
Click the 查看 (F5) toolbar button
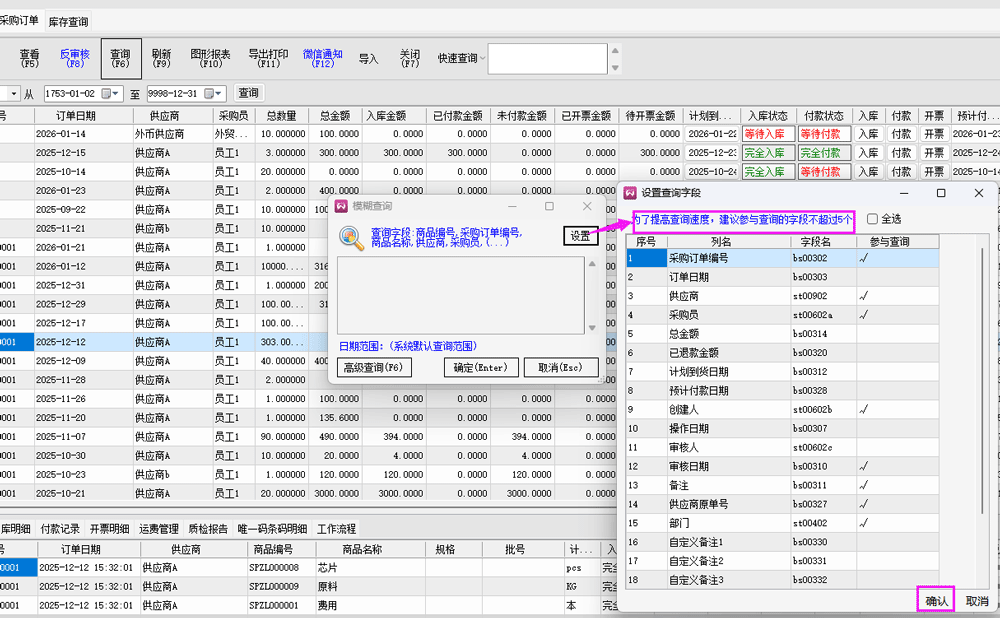(x=29, y=58)
